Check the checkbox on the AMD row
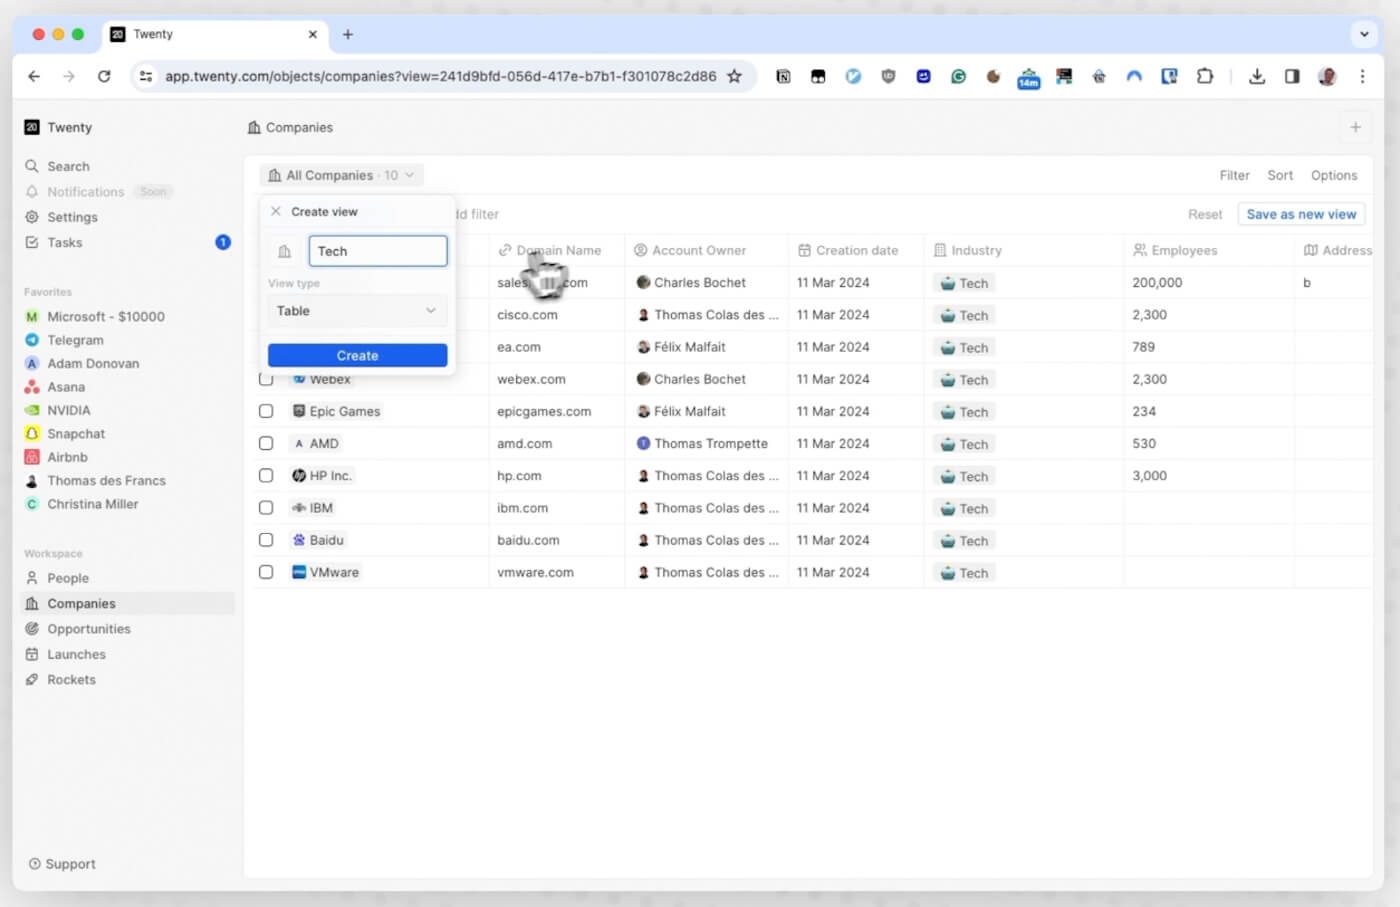 click(266, 443)
